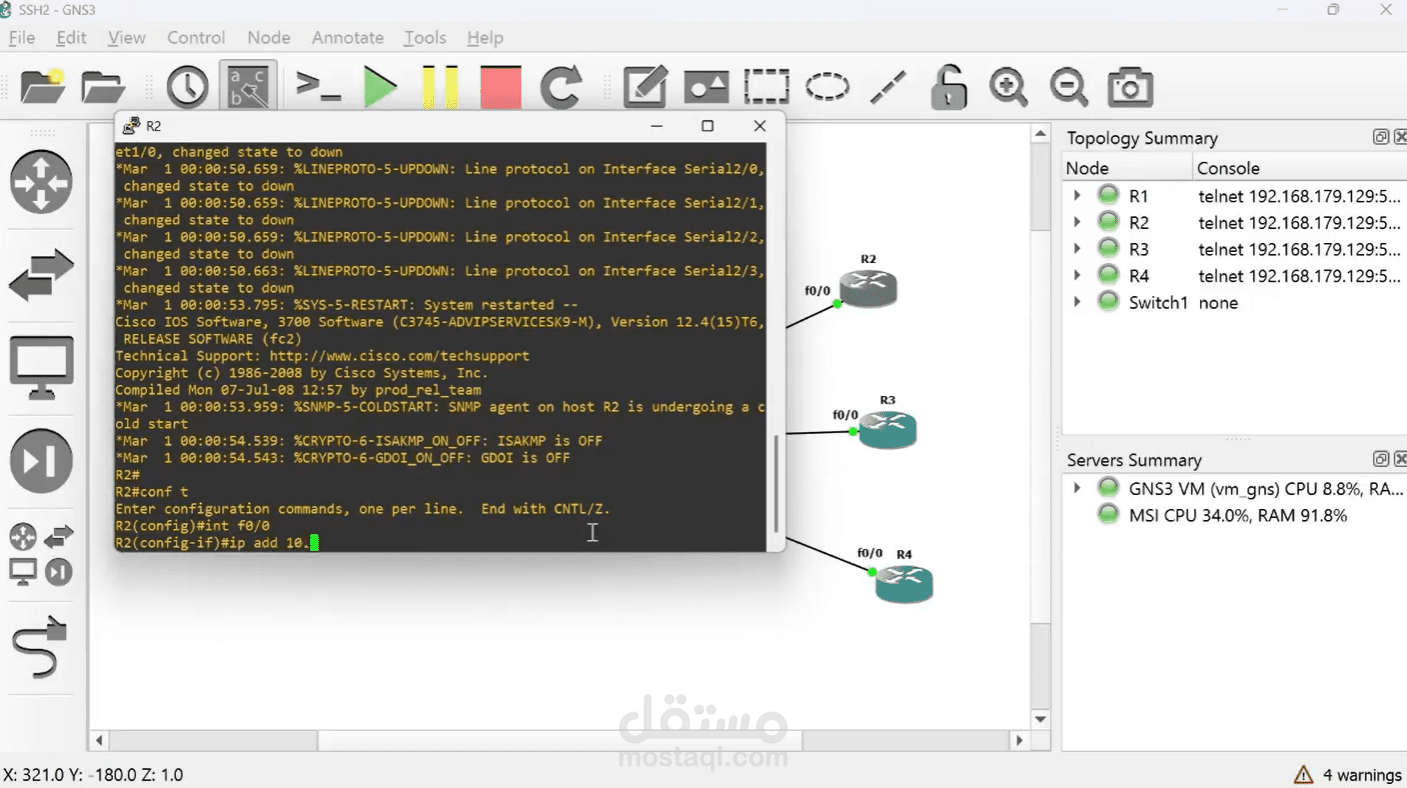
Task: Maximize the R2 console window
Action: click(707, 126)
